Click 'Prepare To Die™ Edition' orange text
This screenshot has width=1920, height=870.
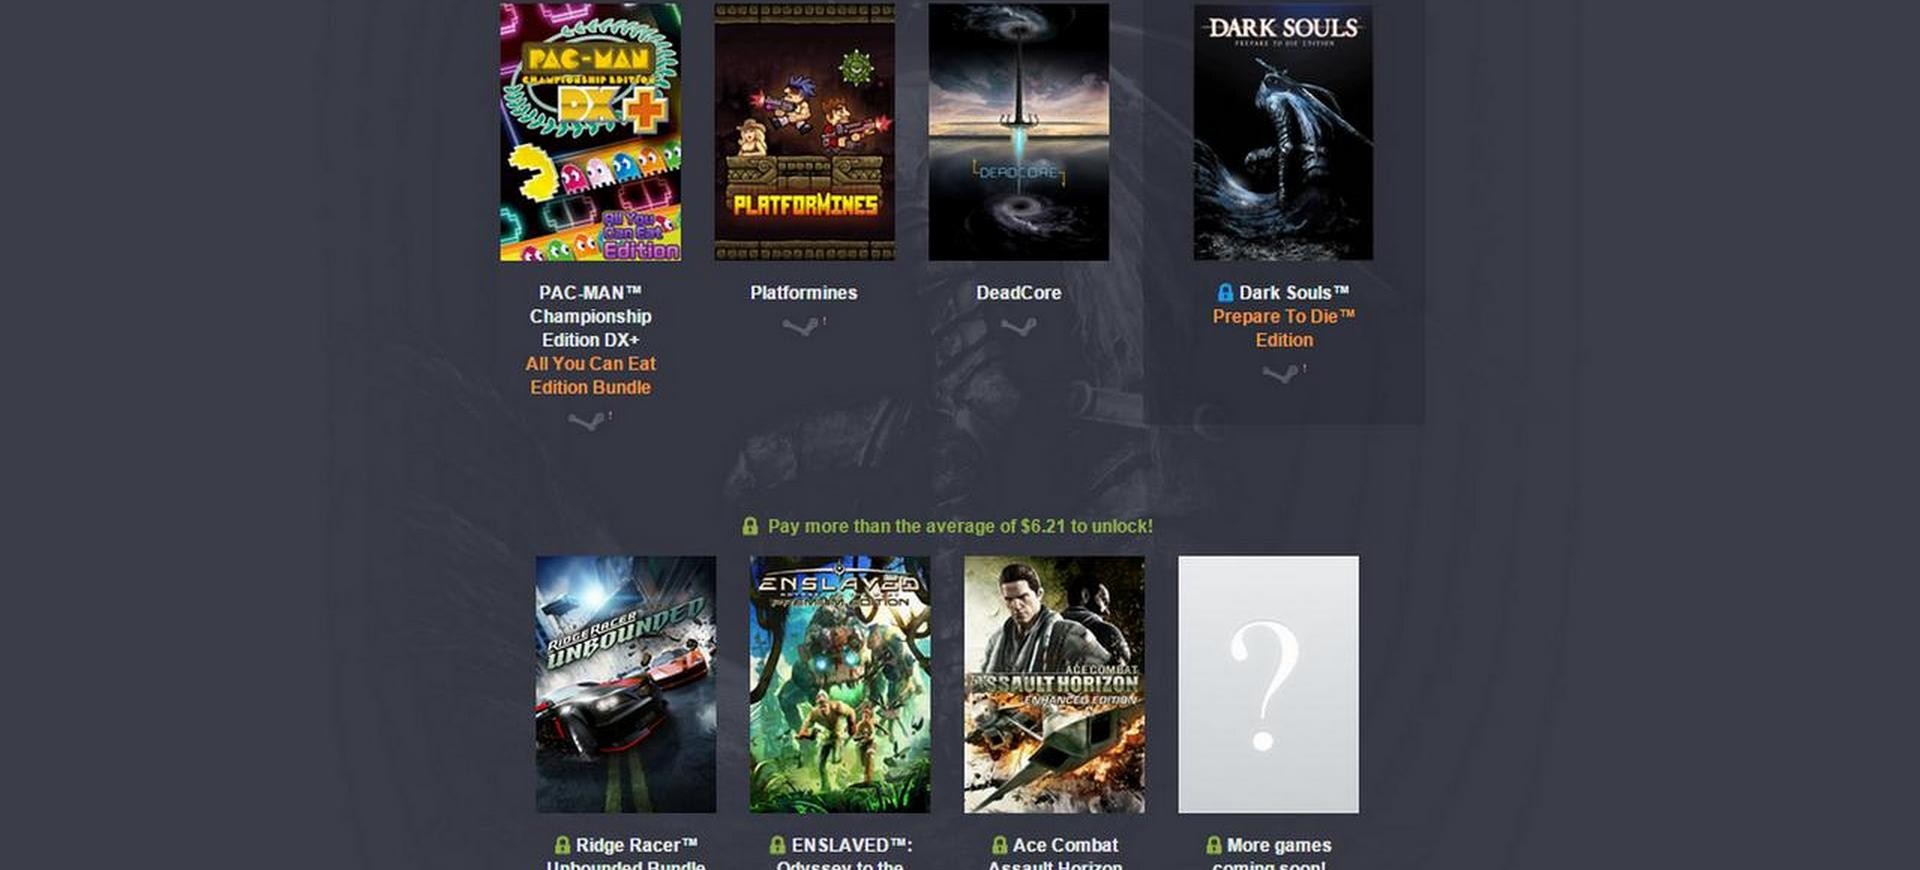pos(1284,328)
